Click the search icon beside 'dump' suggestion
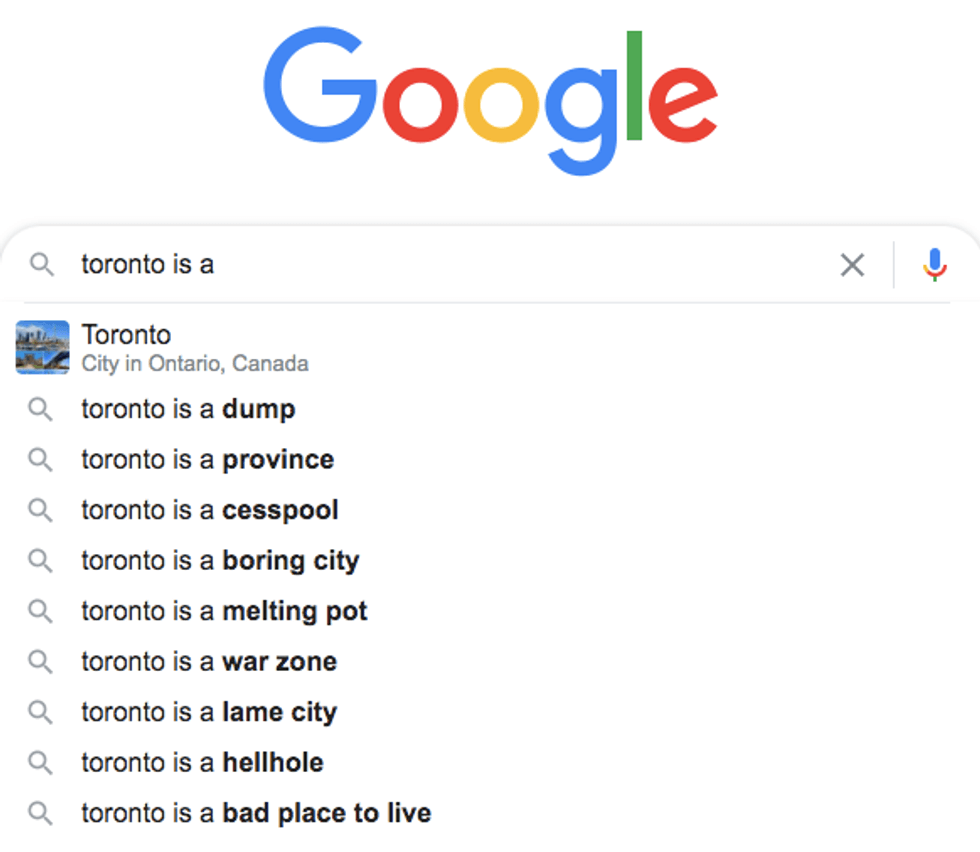Image resolution: width=980 pixels, height=852 pixels. click(x=40, y=409)
